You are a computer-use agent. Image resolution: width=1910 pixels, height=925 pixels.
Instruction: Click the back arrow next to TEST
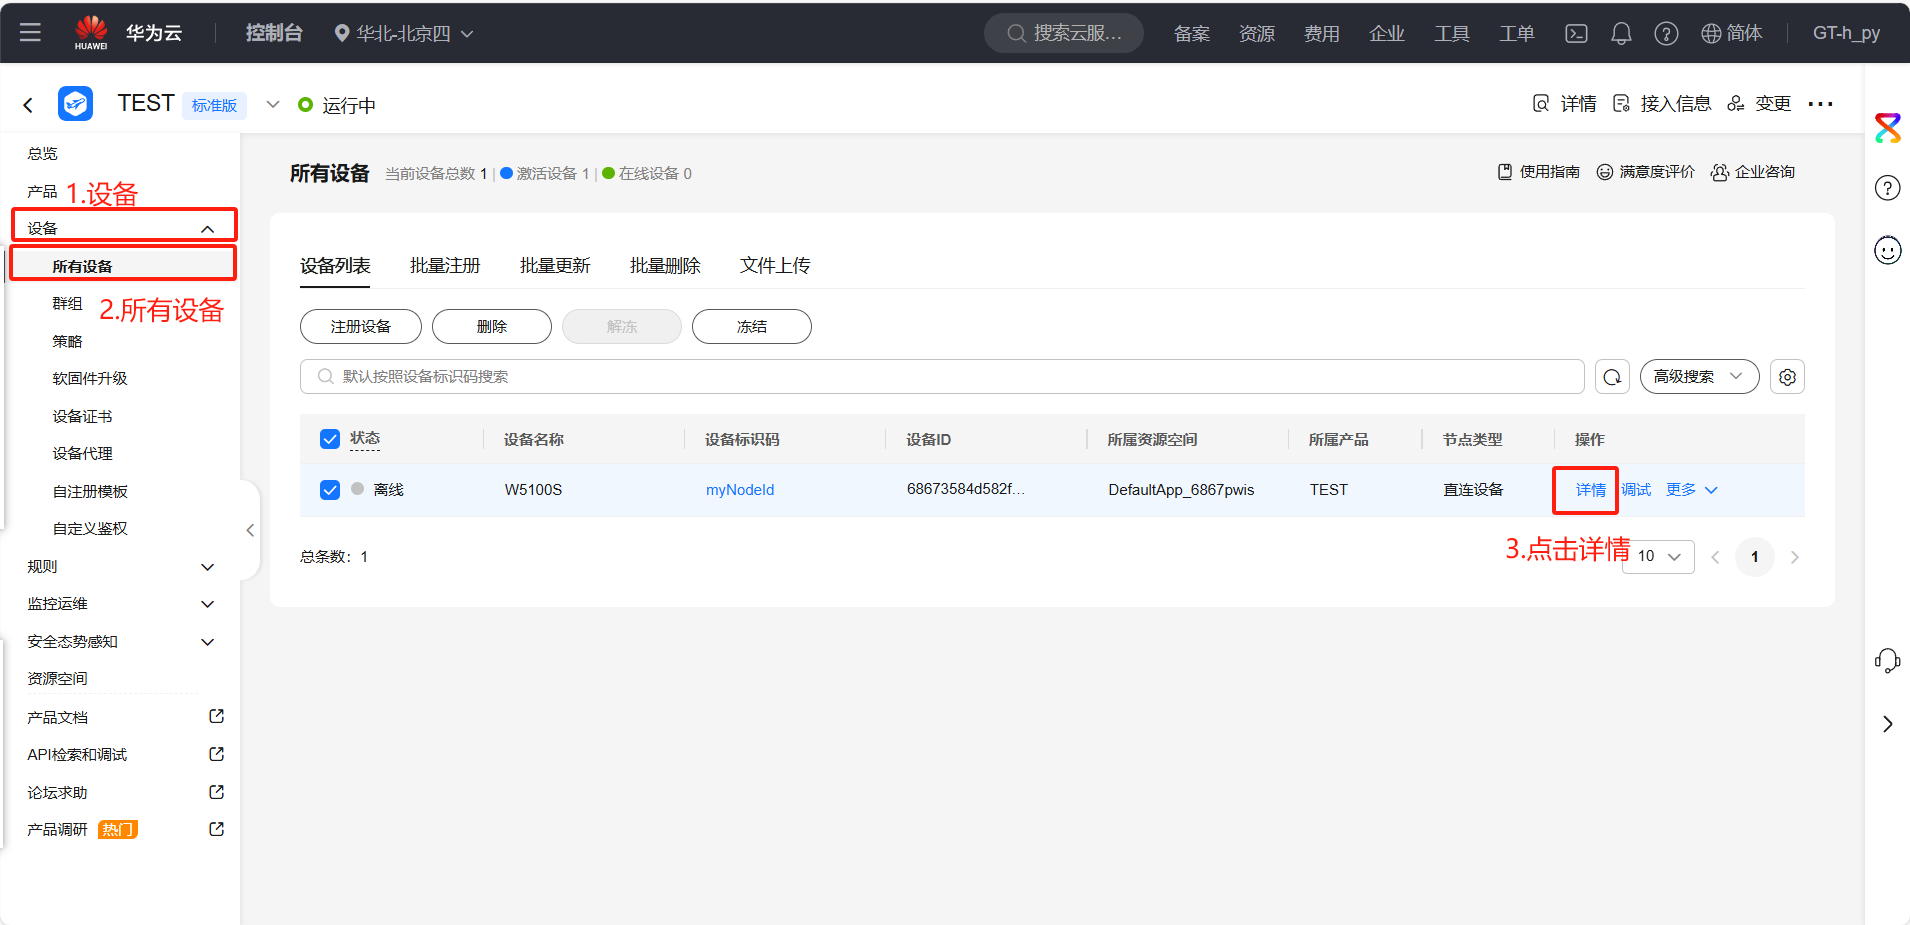(x=28, y=105)
